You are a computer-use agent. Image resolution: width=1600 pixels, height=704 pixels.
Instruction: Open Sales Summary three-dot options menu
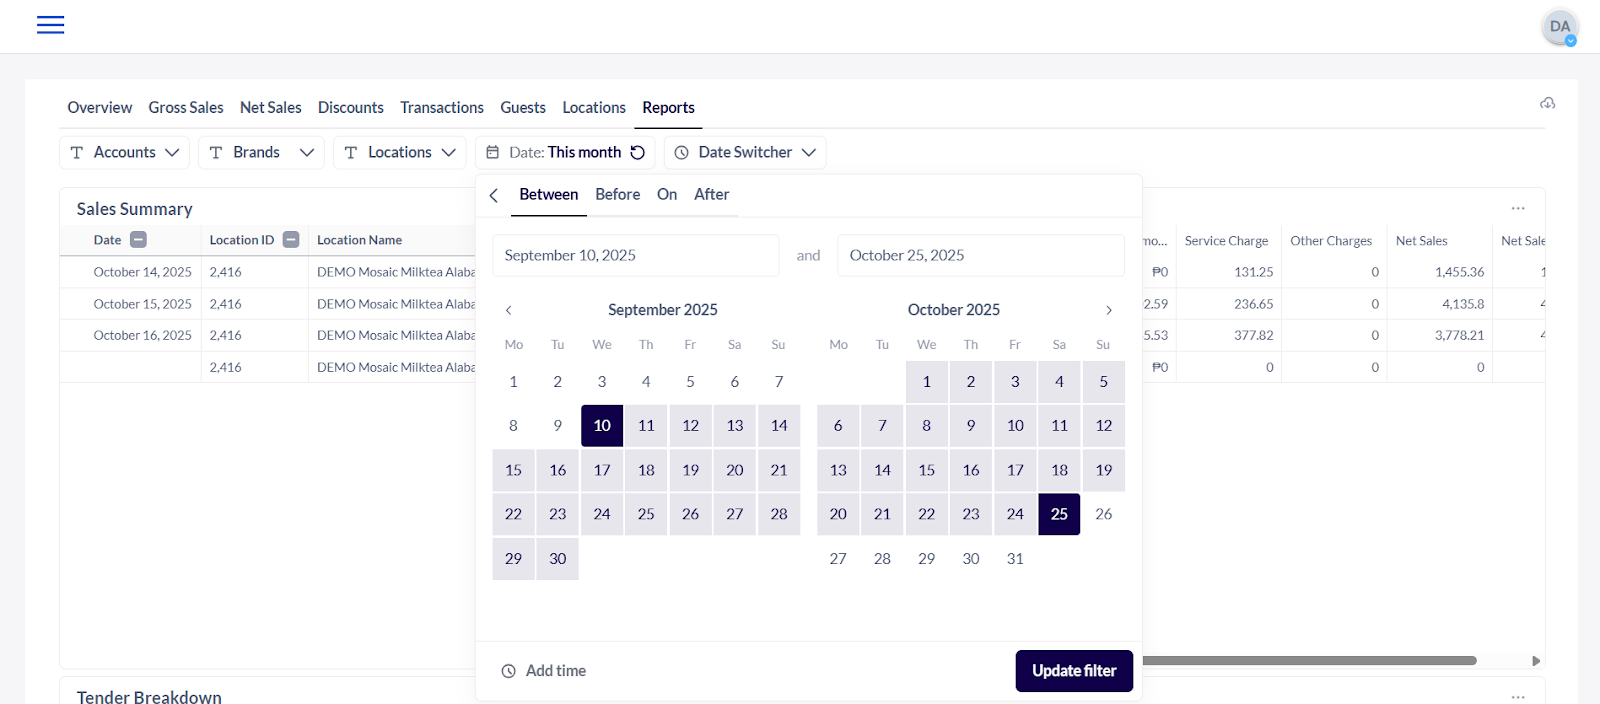coord(1517,208)
